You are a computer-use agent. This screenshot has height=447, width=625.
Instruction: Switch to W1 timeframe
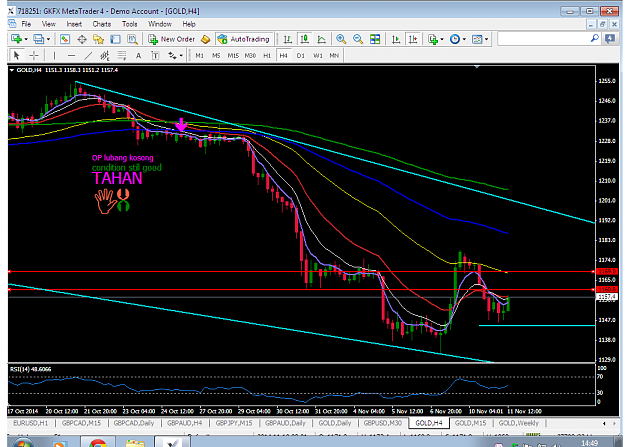click(x=318, y=56)
